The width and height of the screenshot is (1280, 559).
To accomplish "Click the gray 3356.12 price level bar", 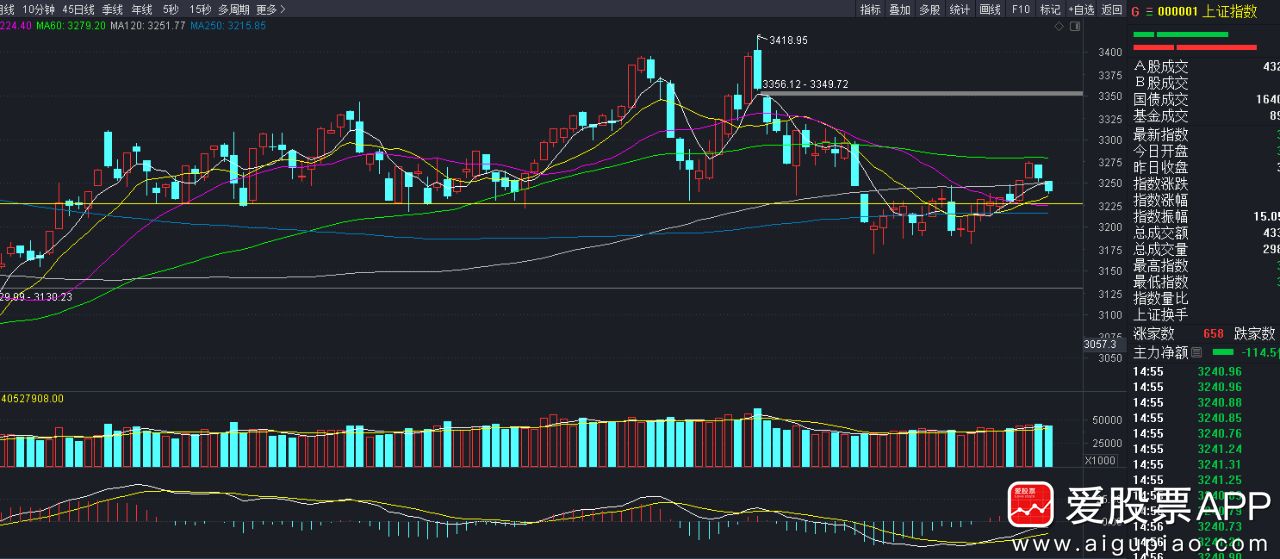I will point(920,93).
